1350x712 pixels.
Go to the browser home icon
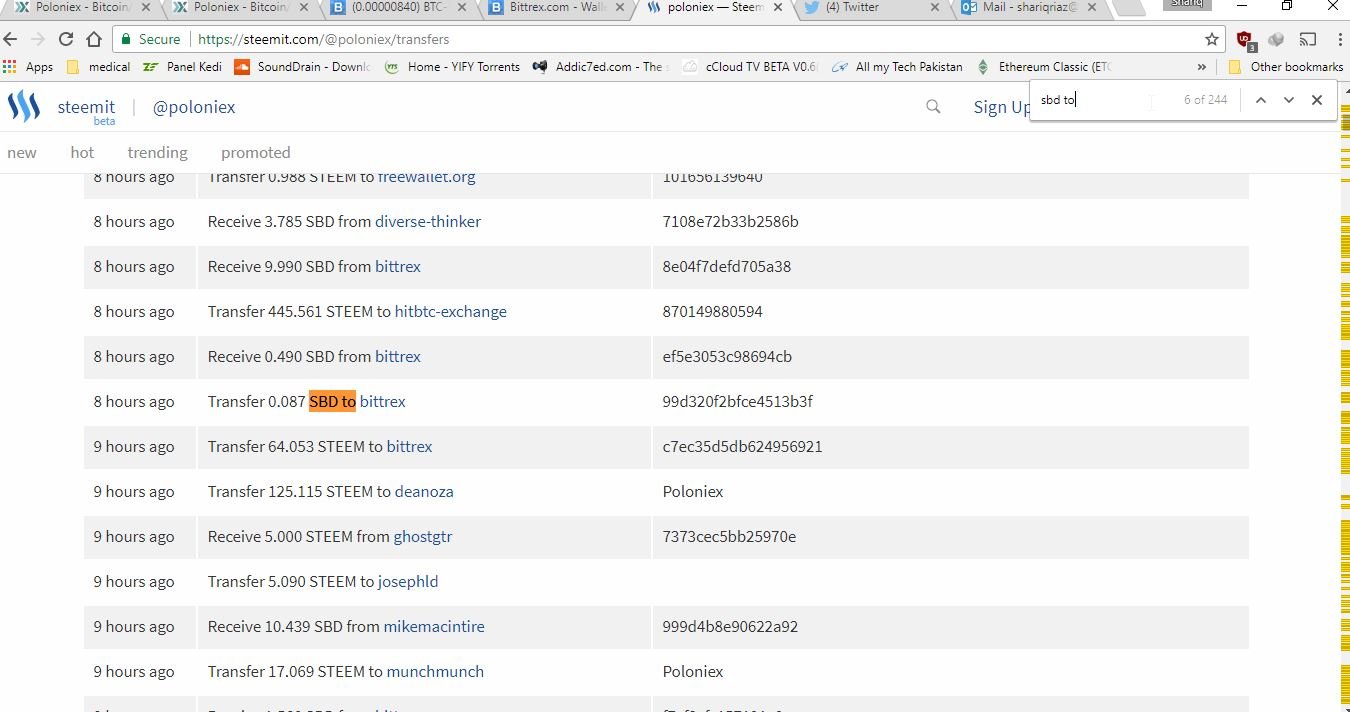(x=94, y=40)
